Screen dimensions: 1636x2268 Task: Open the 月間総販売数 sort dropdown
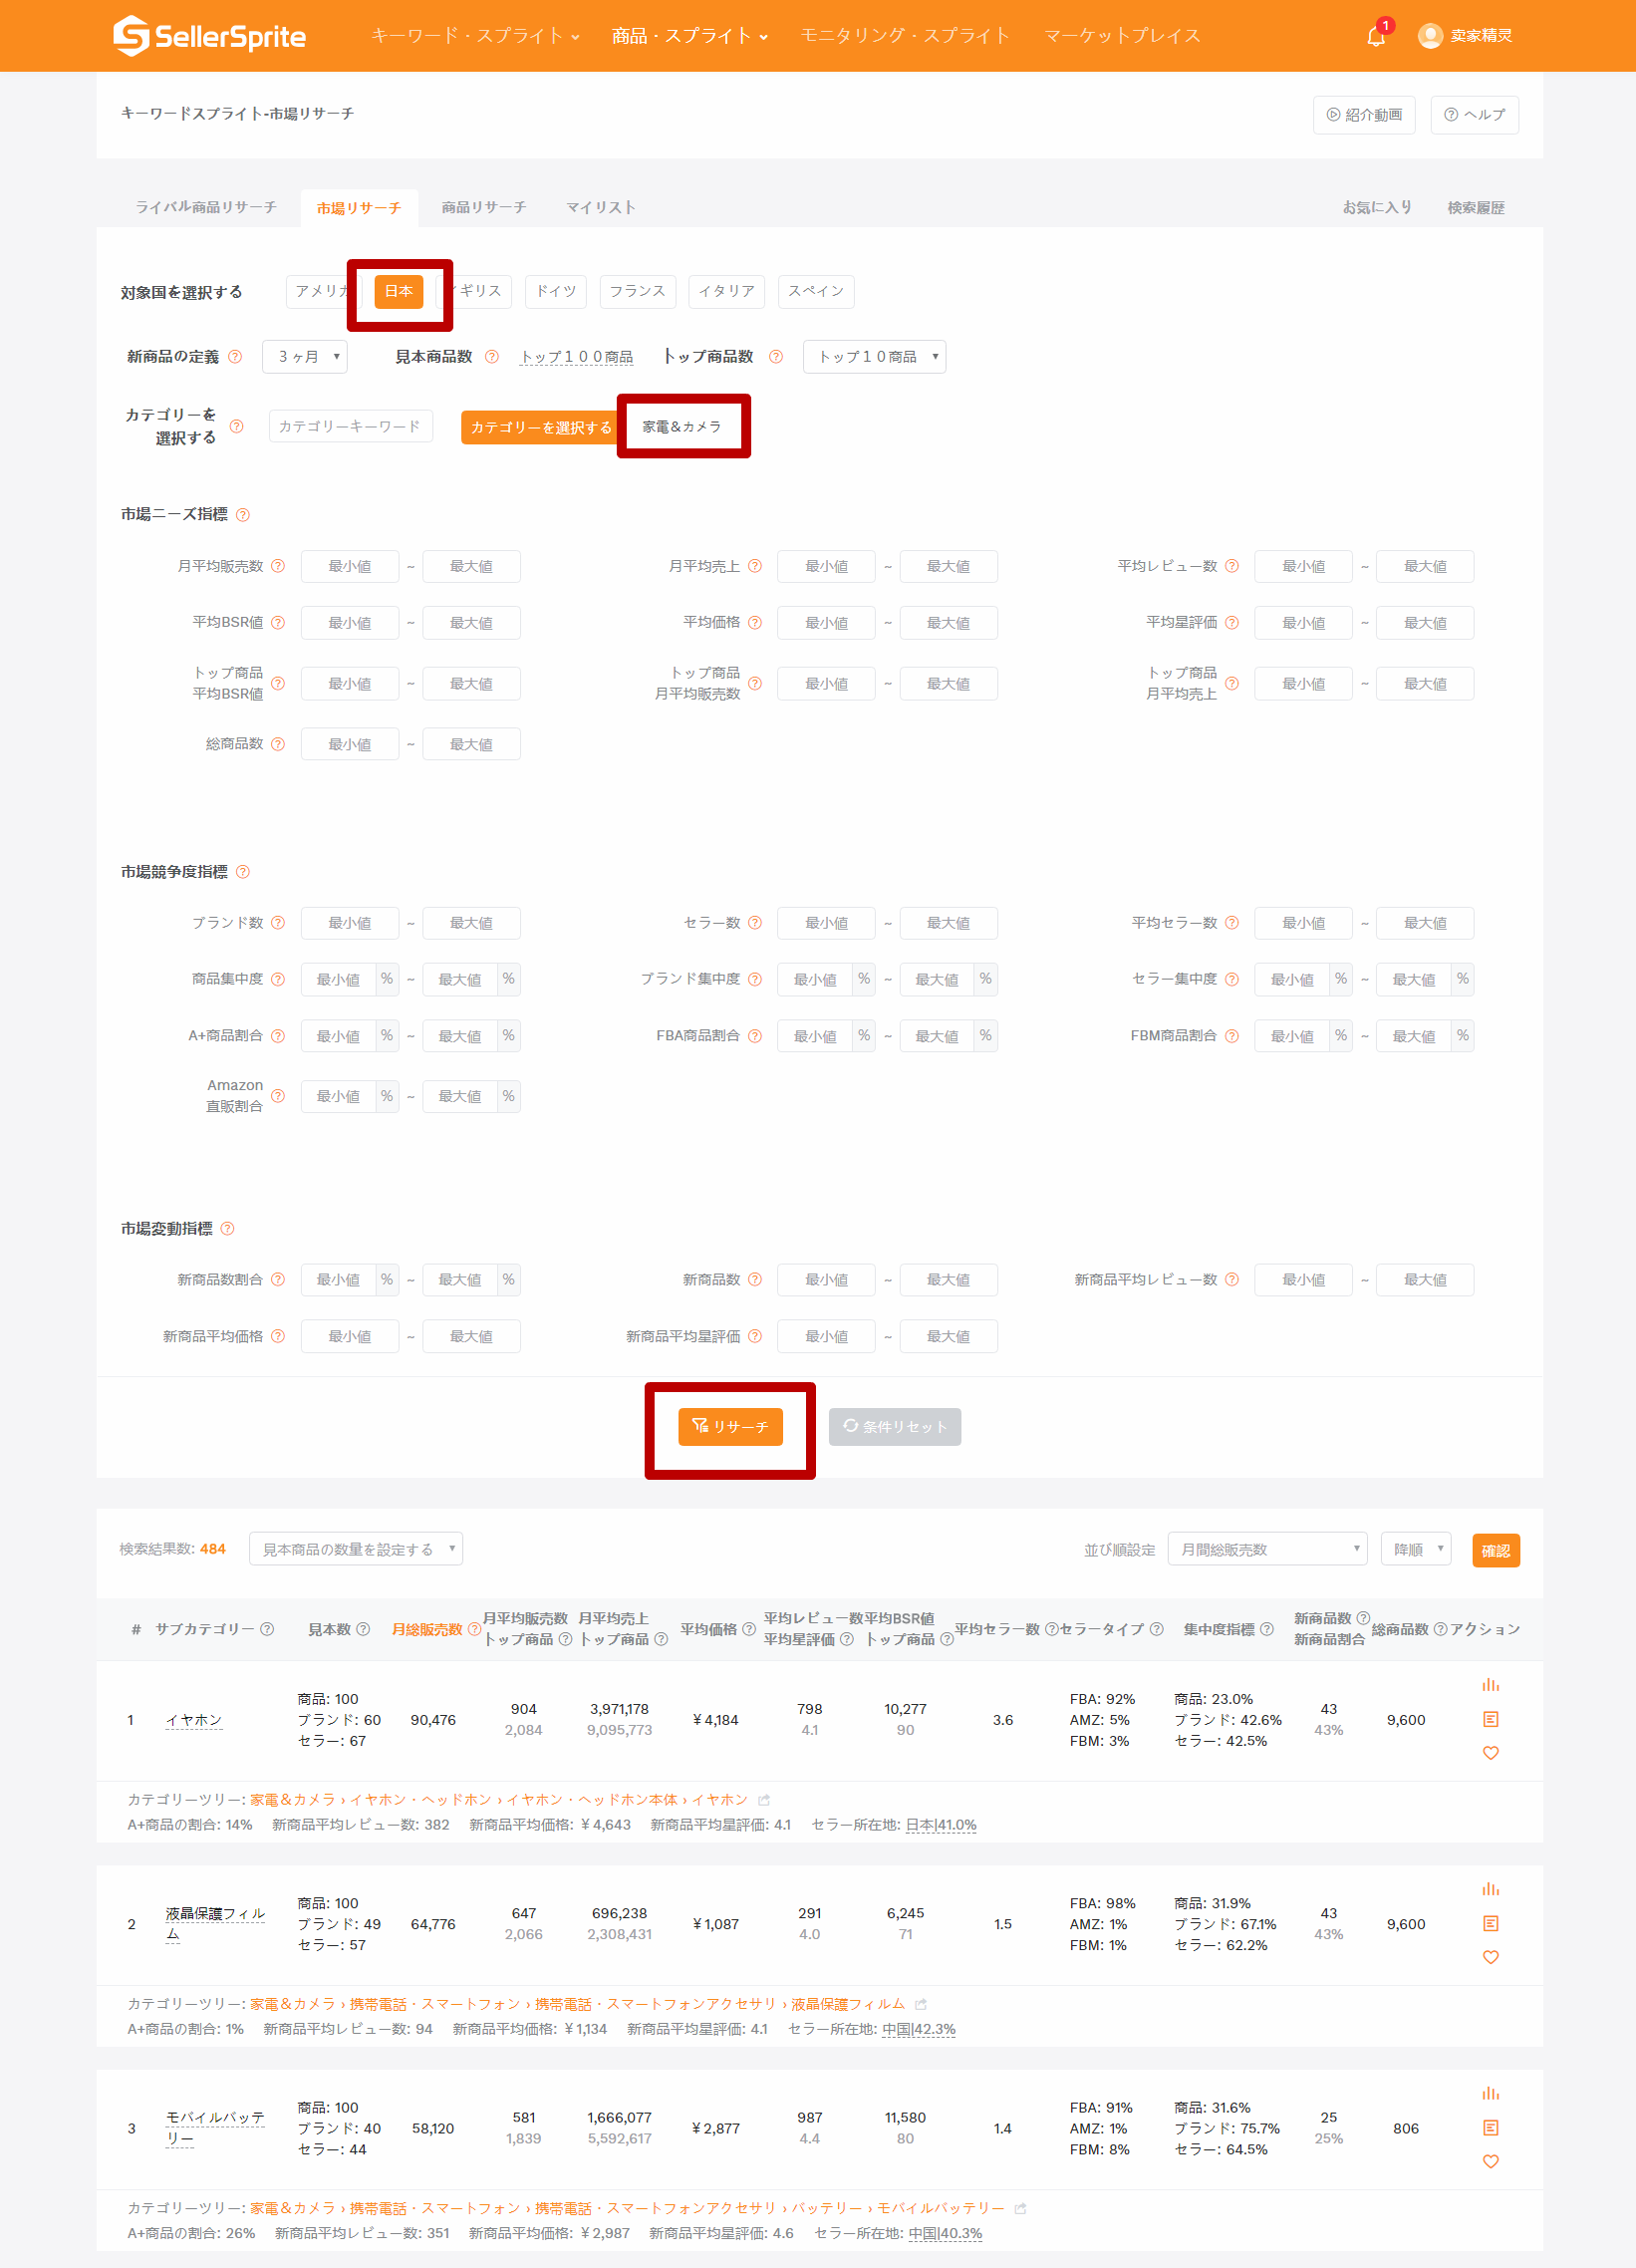click(x=1267, y=1549)
